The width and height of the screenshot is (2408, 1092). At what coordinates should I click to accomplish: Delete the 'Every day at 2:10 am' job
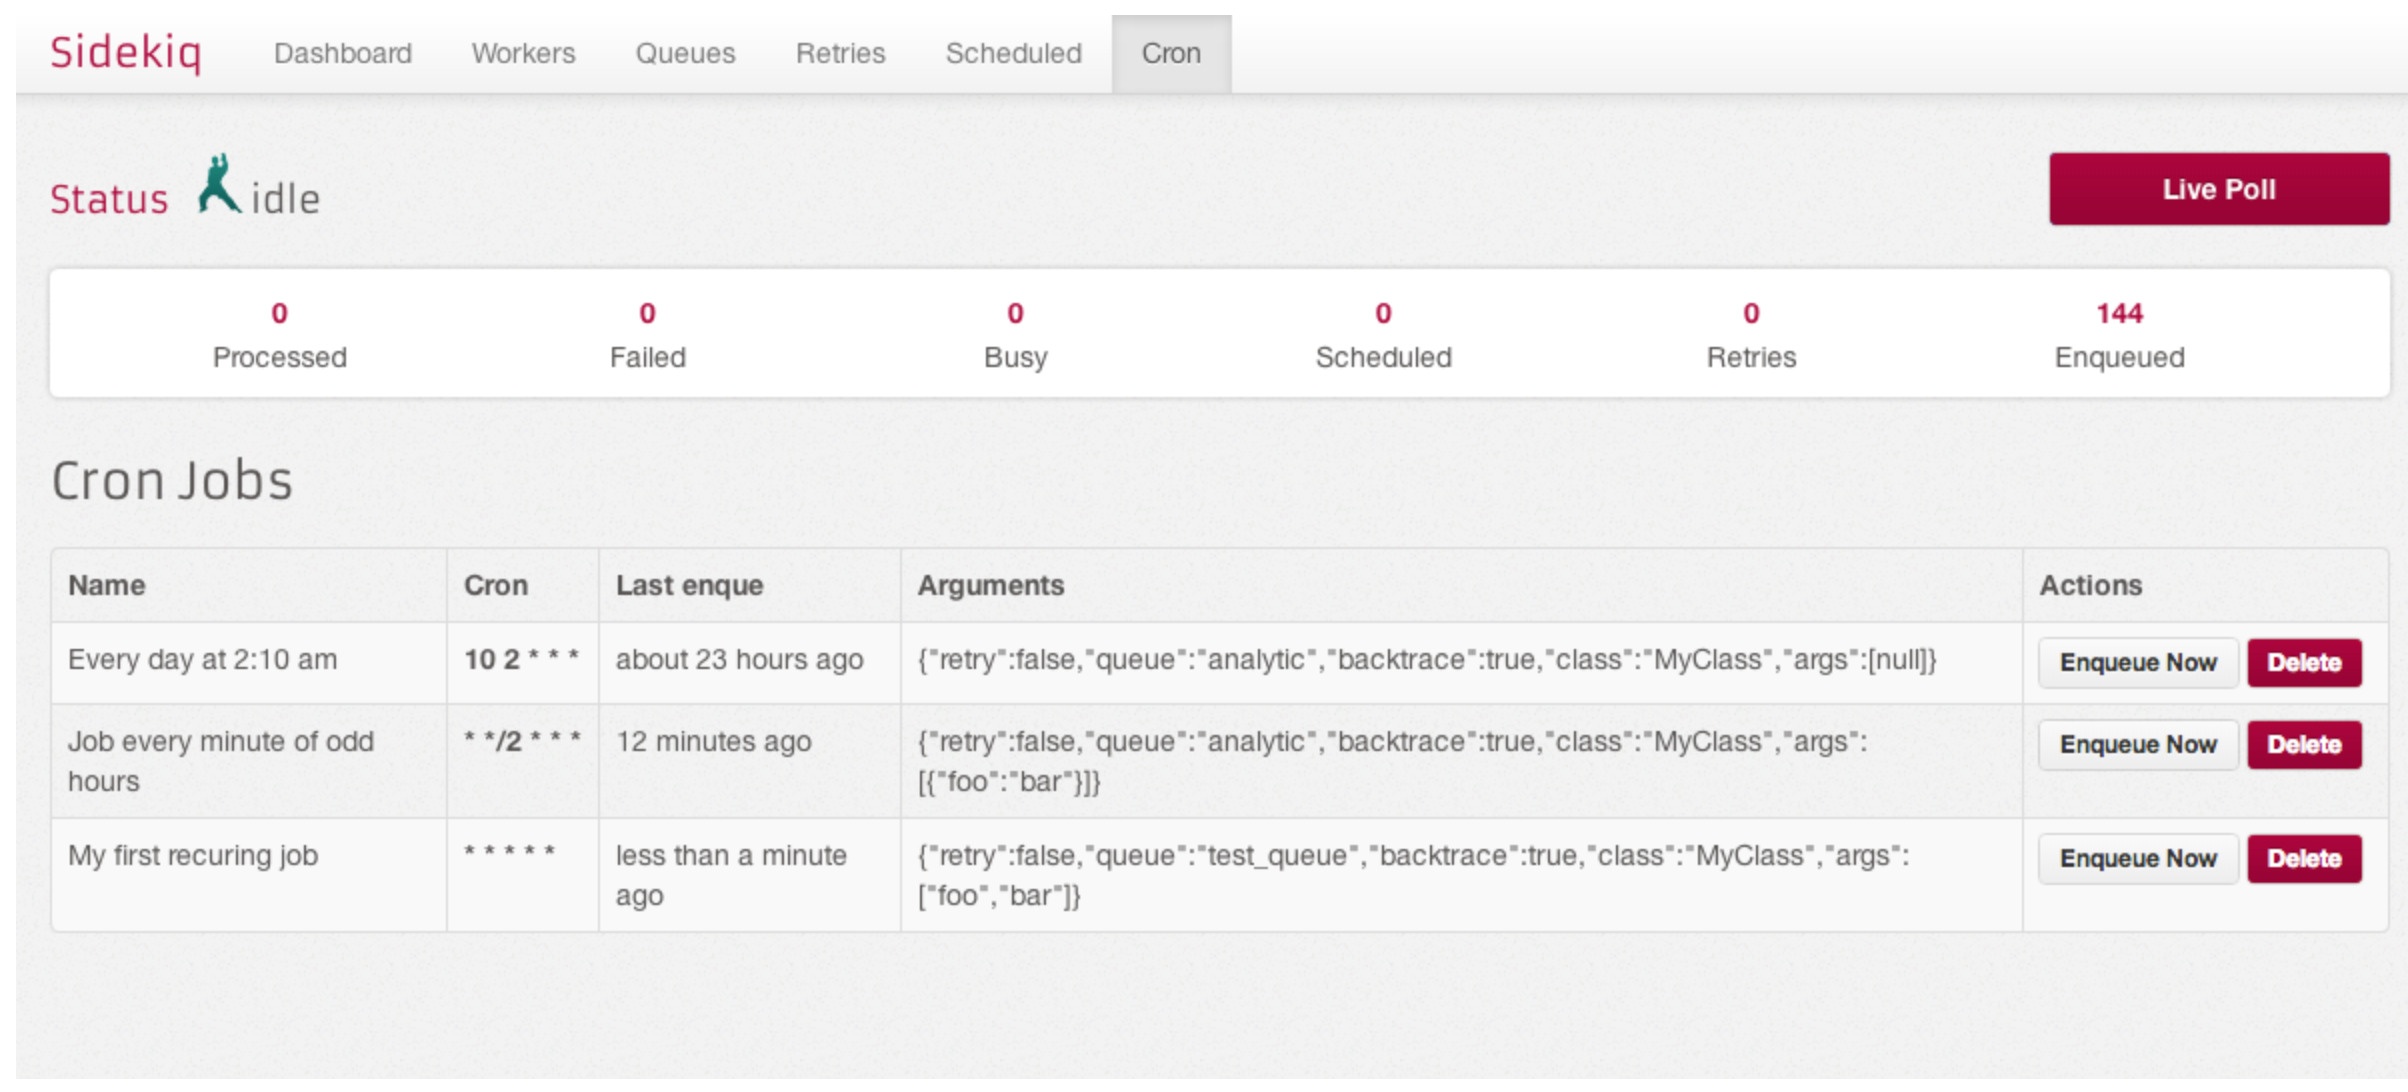pyautogui.click(x=2304, y=661)
